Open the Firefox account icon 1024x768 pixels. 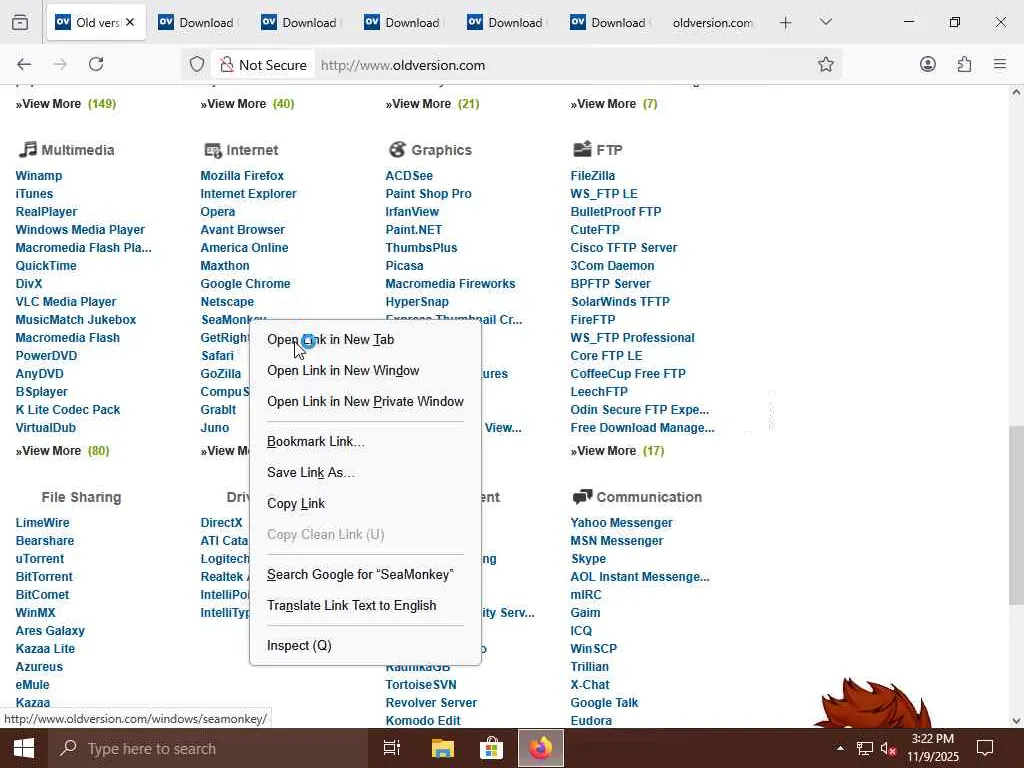(x=927, y=64)
